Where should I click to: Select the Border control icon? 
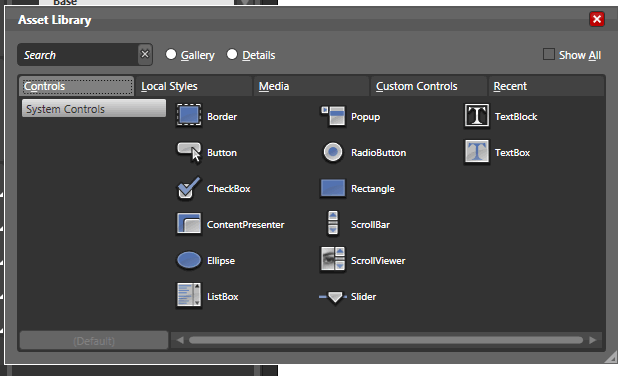coord(189,116)
